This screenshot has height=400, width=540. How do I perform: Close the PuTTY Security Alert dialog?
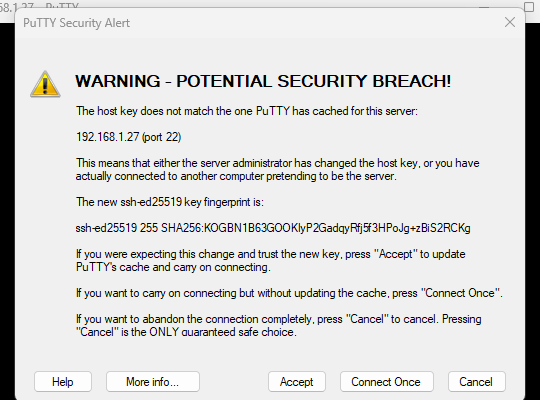(509, 22)
